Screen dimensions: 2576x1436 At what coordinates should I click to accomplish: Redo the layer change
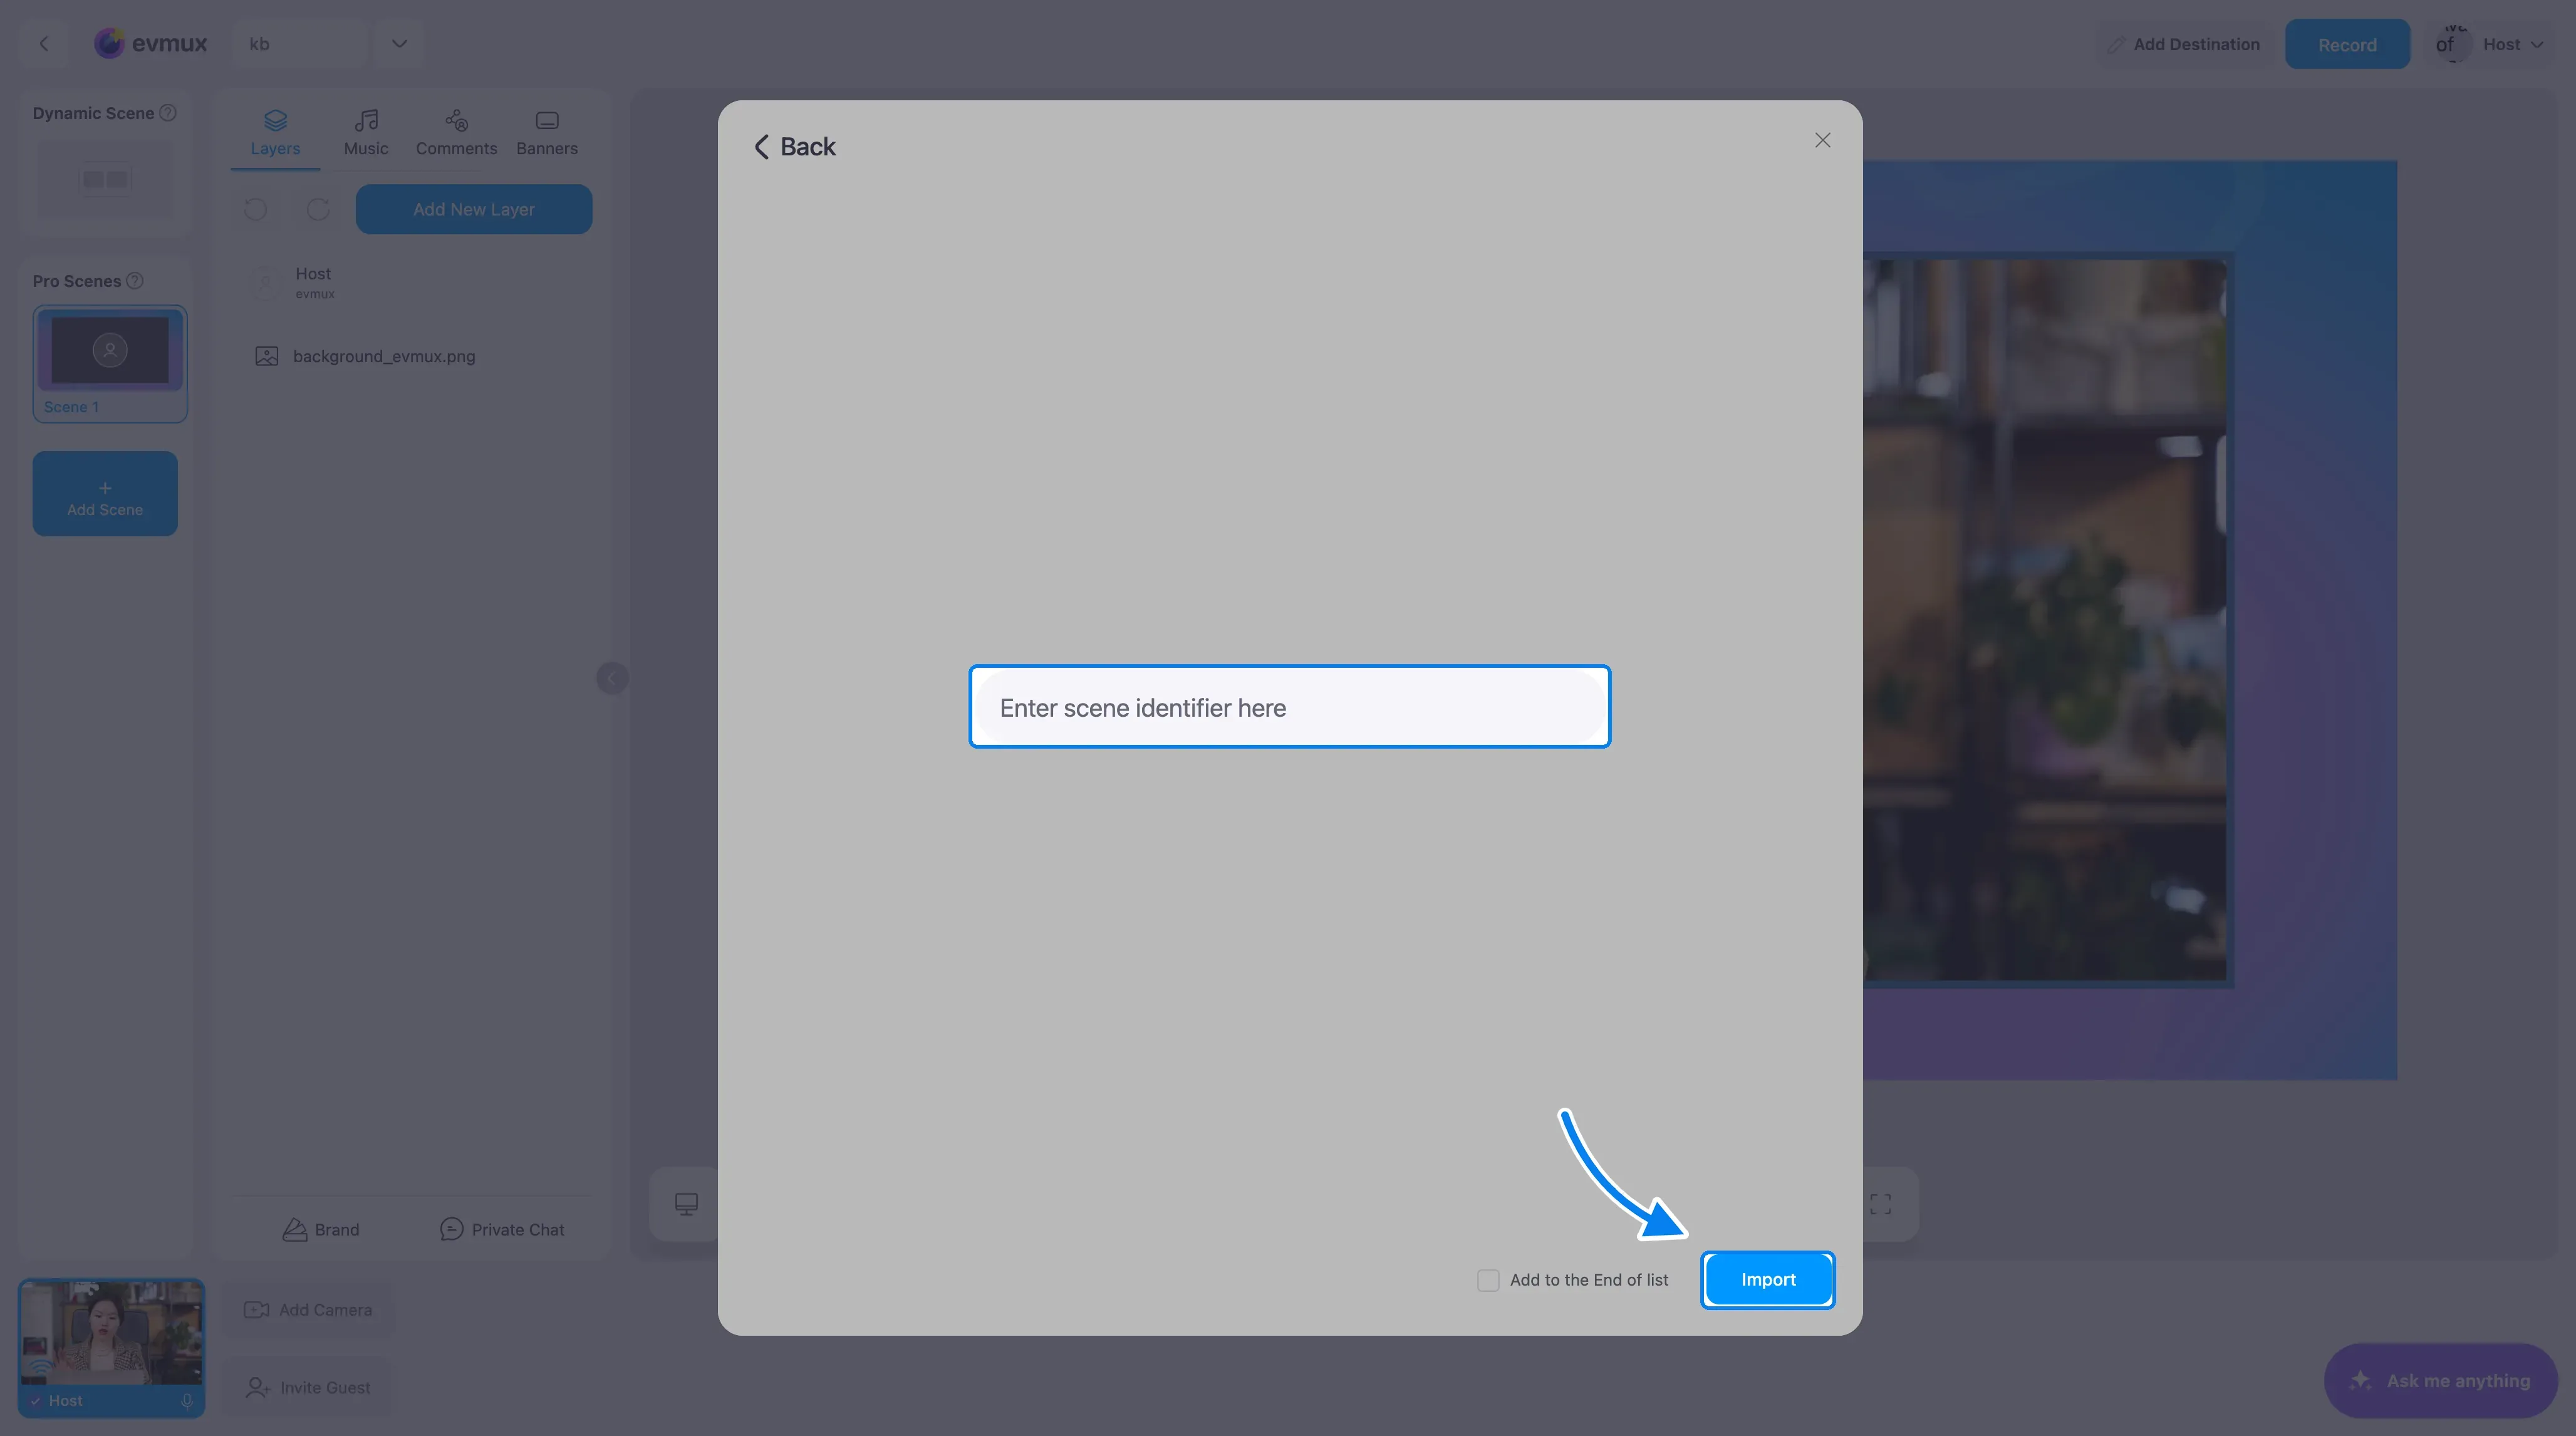[x=318, y=209]
